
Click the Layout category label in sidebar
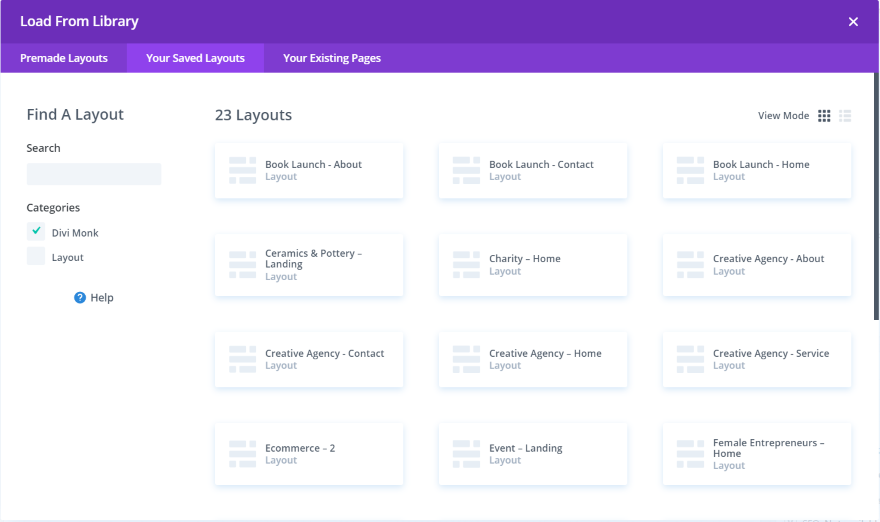coord(67,258)
